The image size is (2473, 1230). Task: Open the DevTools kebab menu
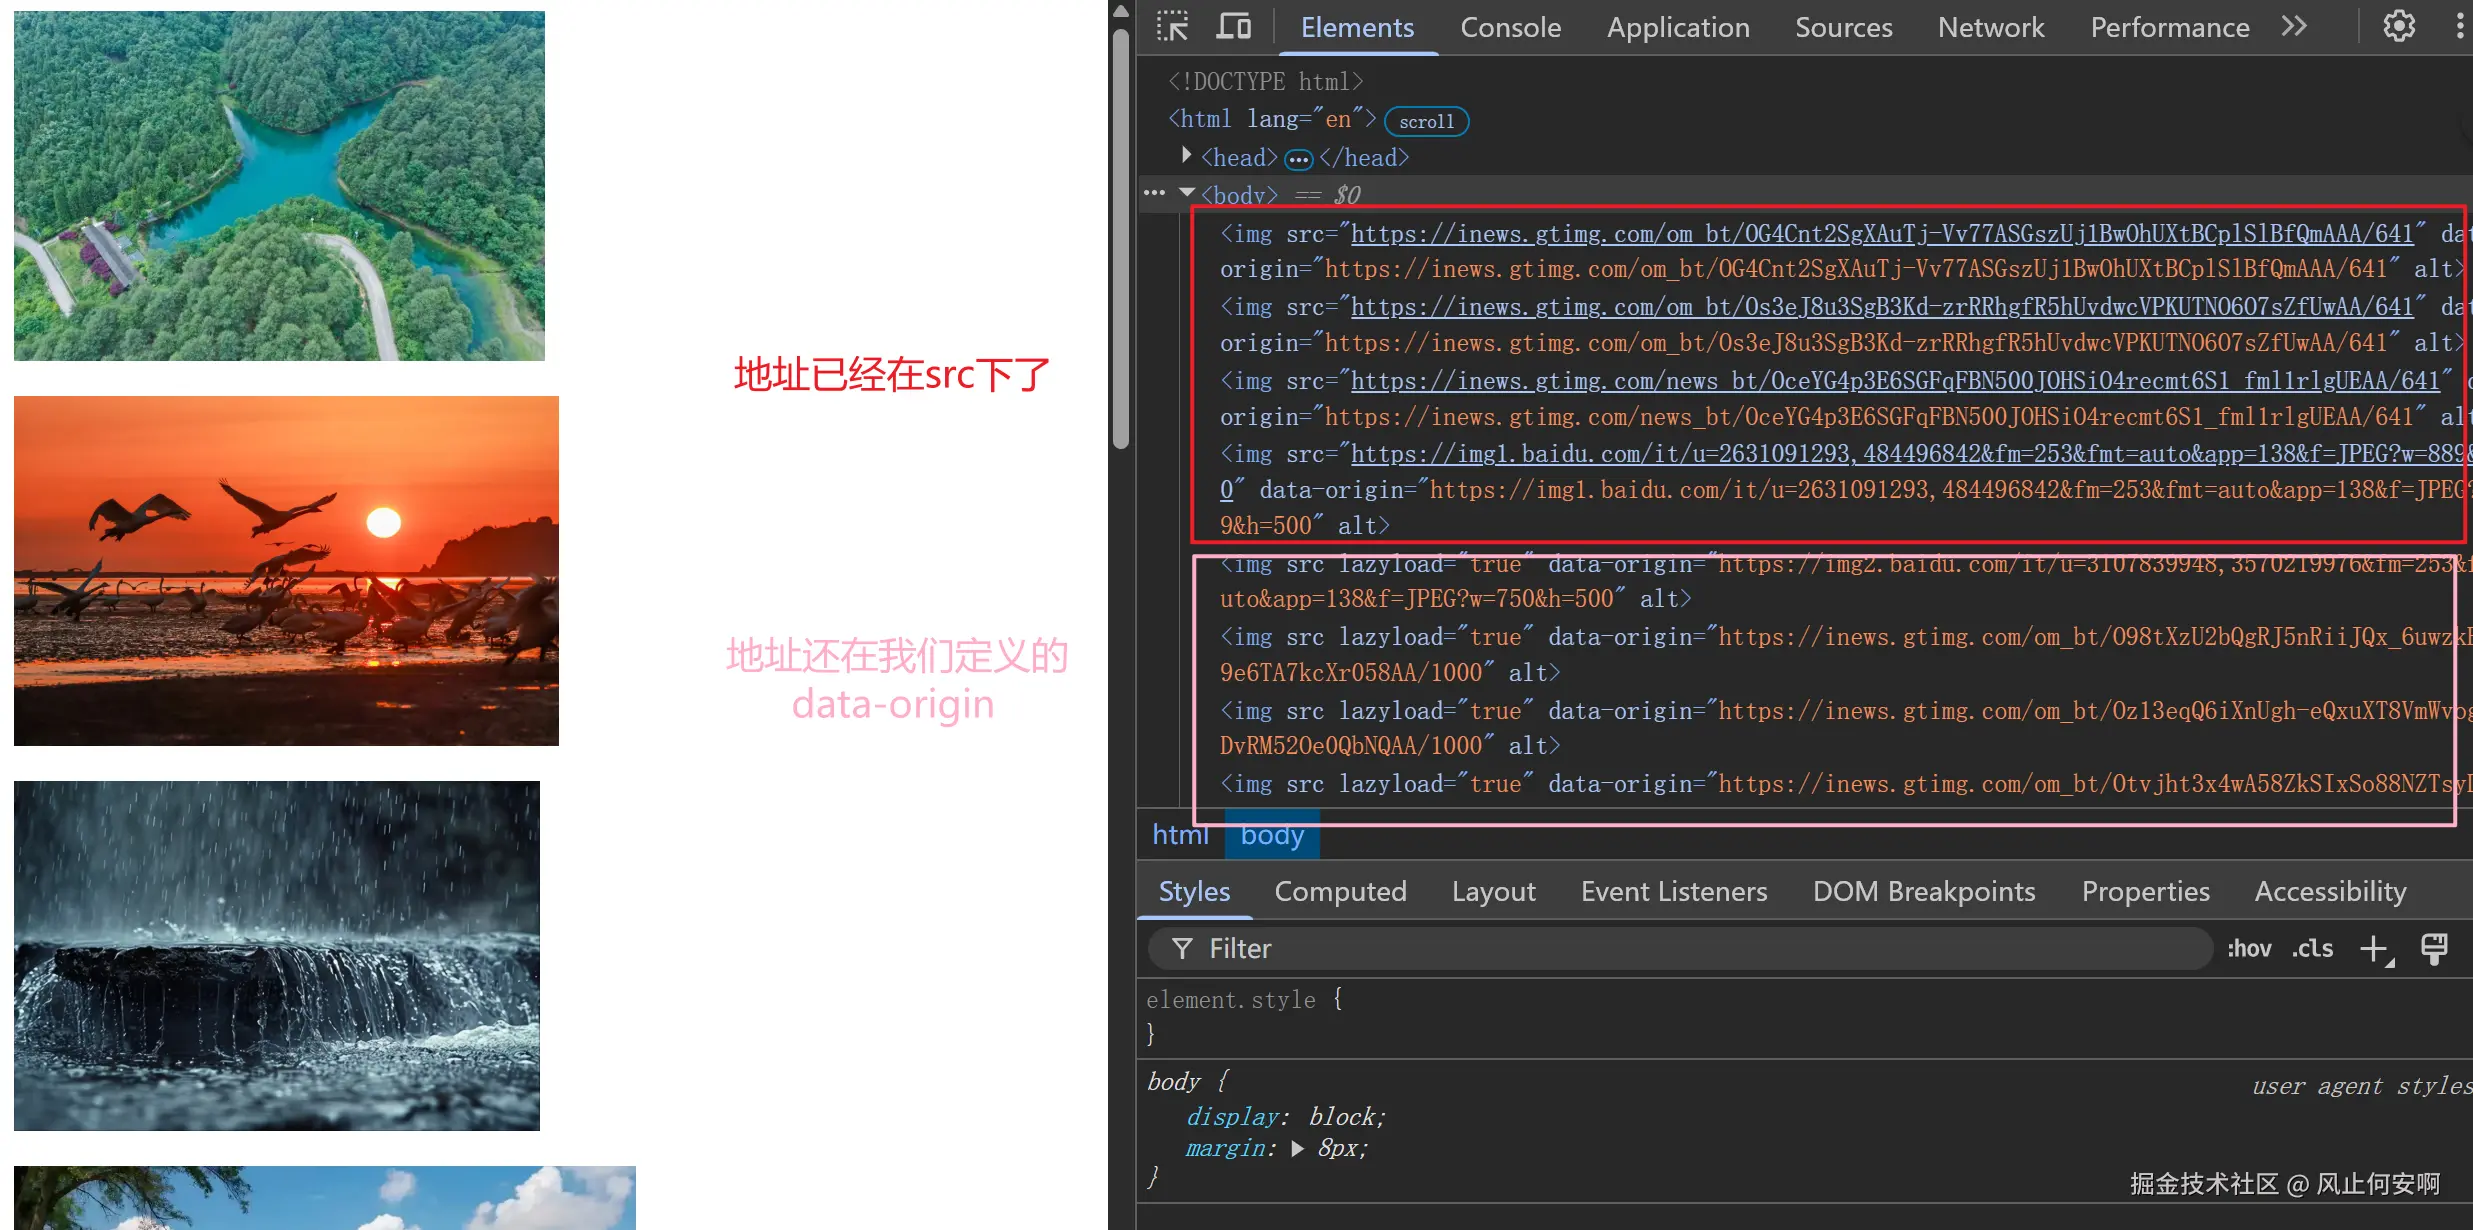click(x=2459, y=27)
